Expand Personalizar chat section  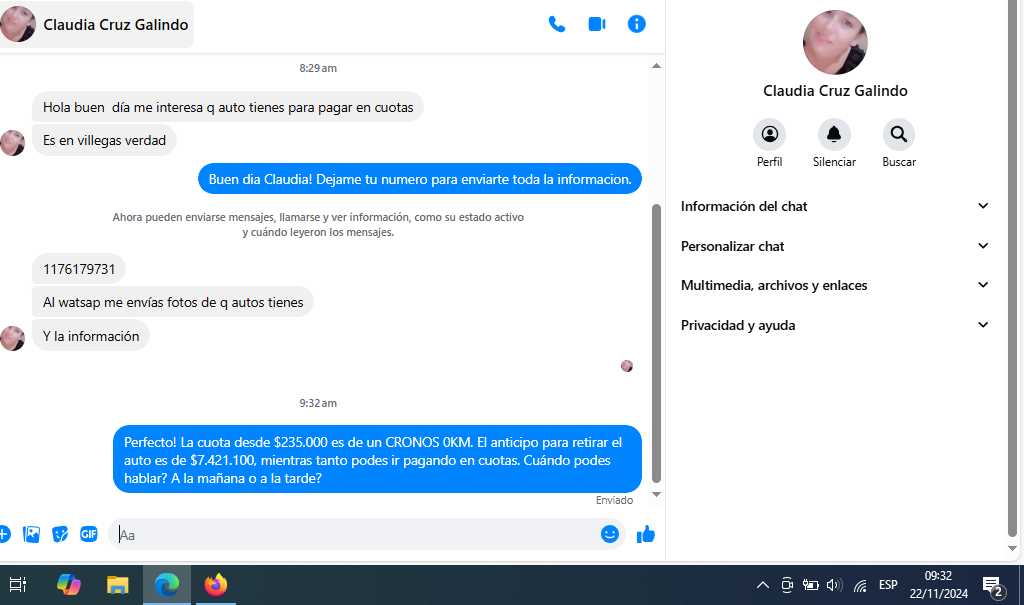tap(835, 246)
